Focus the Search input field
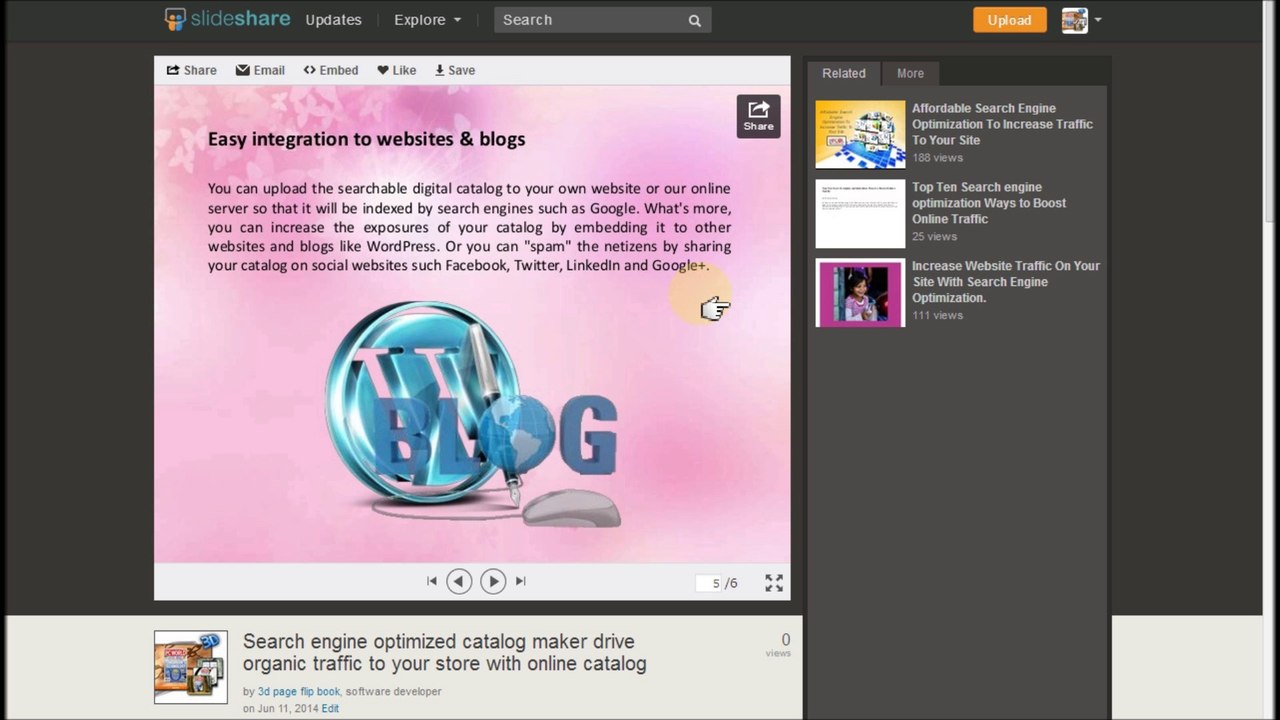Viewport: 1280px width, 720px height. click(590, 20)
